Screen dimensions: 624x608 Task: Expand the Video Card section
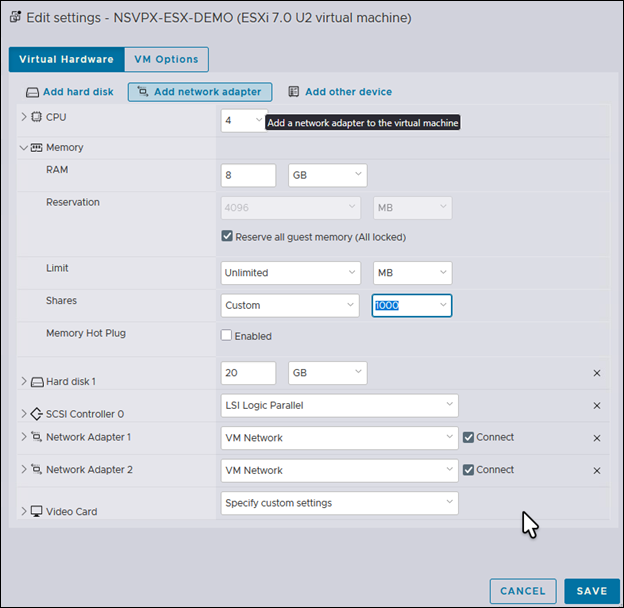[24, 511]
